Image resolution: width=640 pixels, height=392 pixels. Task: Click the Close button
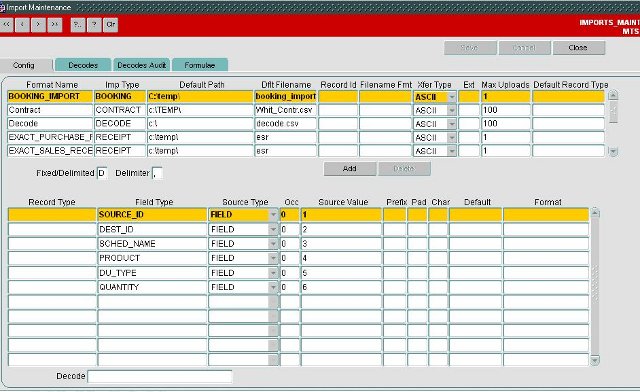click(578, 48)
